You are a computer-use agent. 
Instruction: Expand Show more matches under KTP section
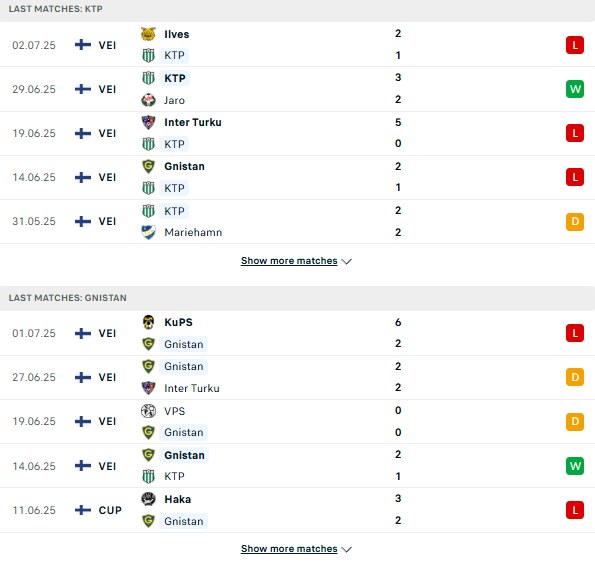coord(289,261)
